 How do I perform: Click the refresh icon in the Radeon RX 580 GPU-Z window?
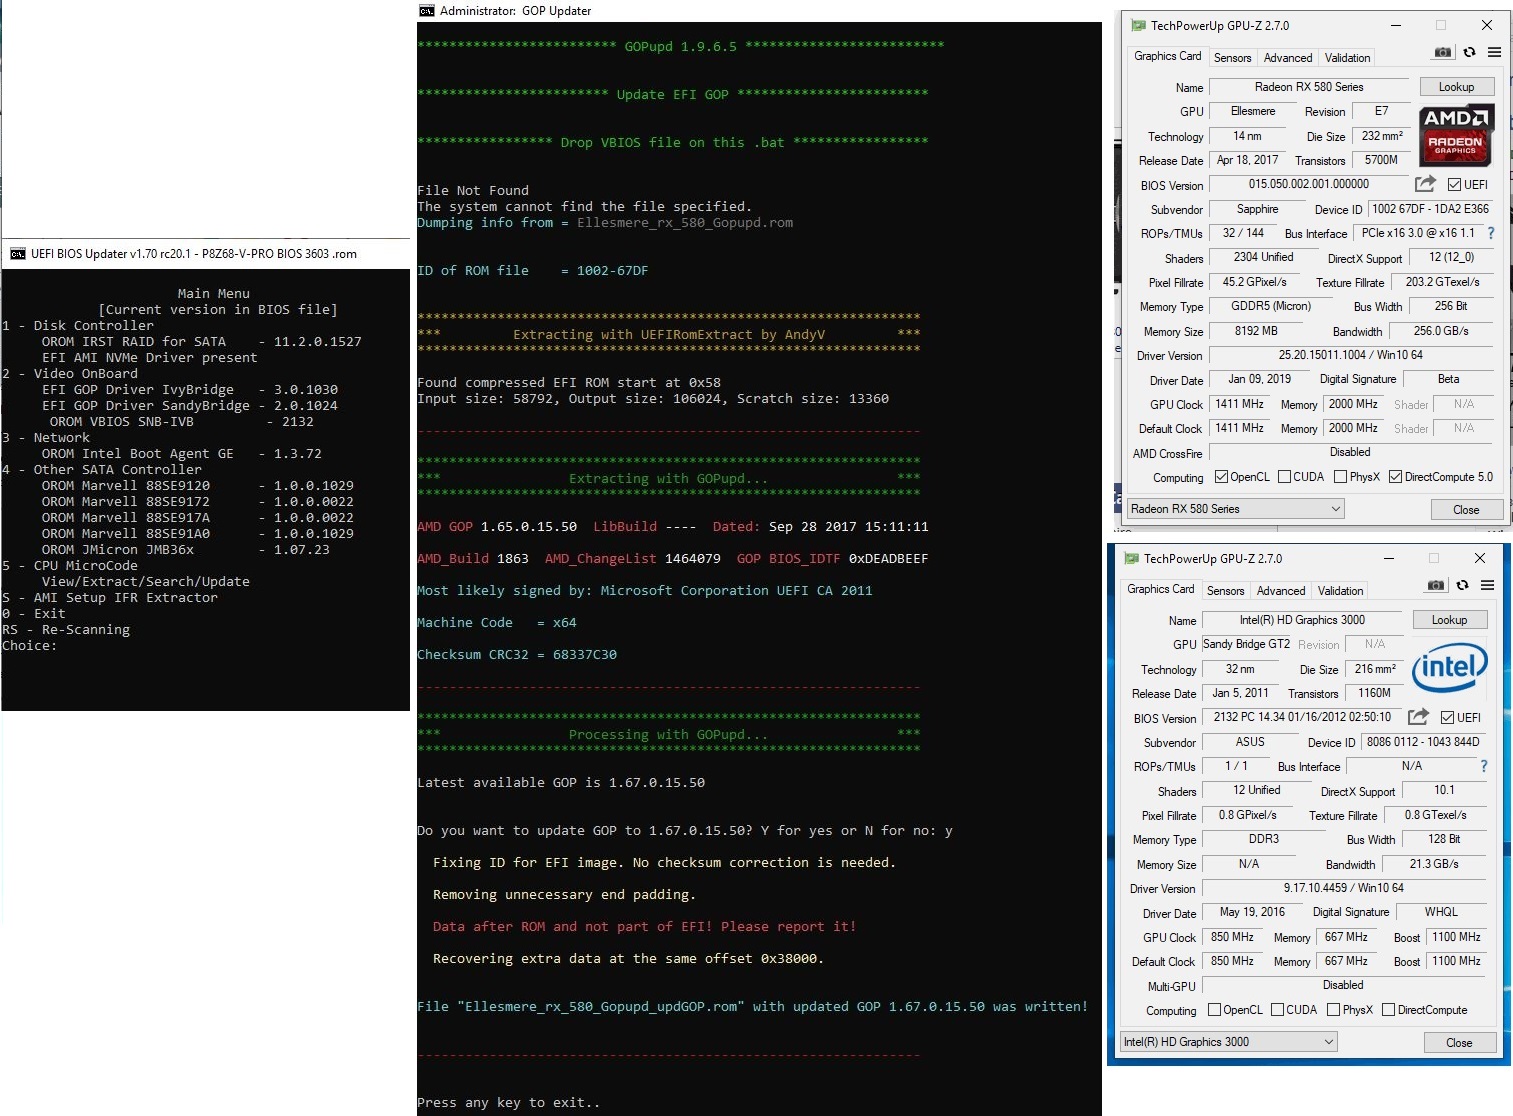[1469, 52]
